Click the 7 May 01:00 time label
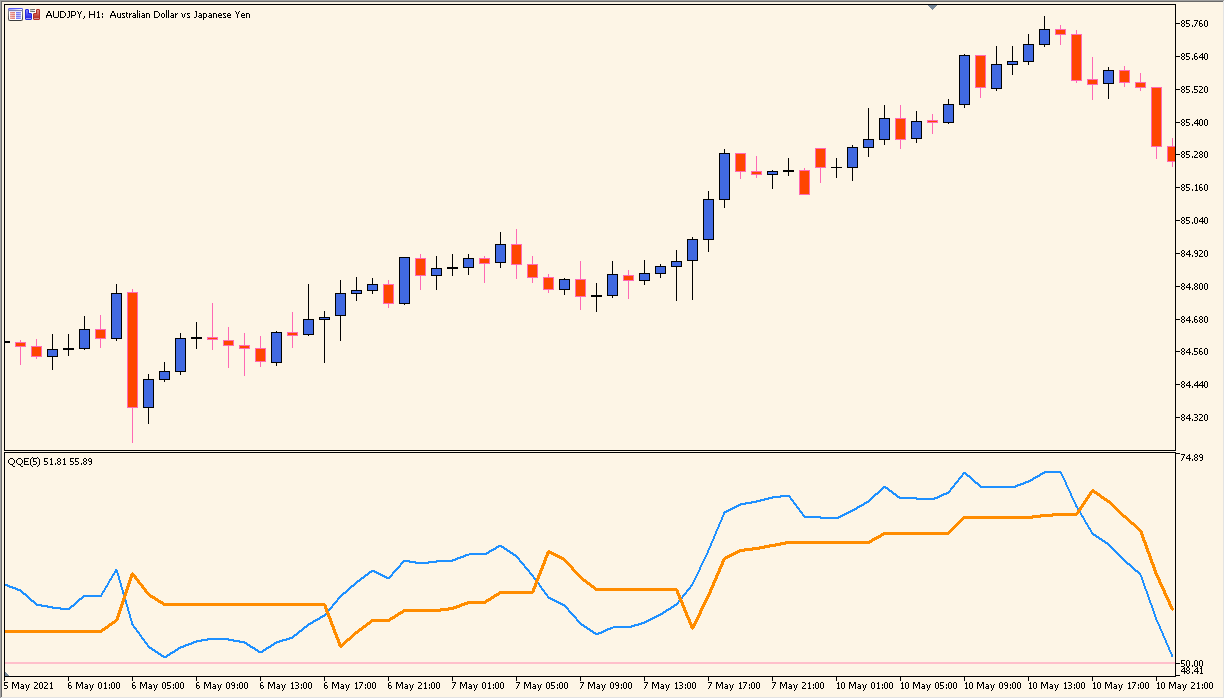 pos(479,686)
